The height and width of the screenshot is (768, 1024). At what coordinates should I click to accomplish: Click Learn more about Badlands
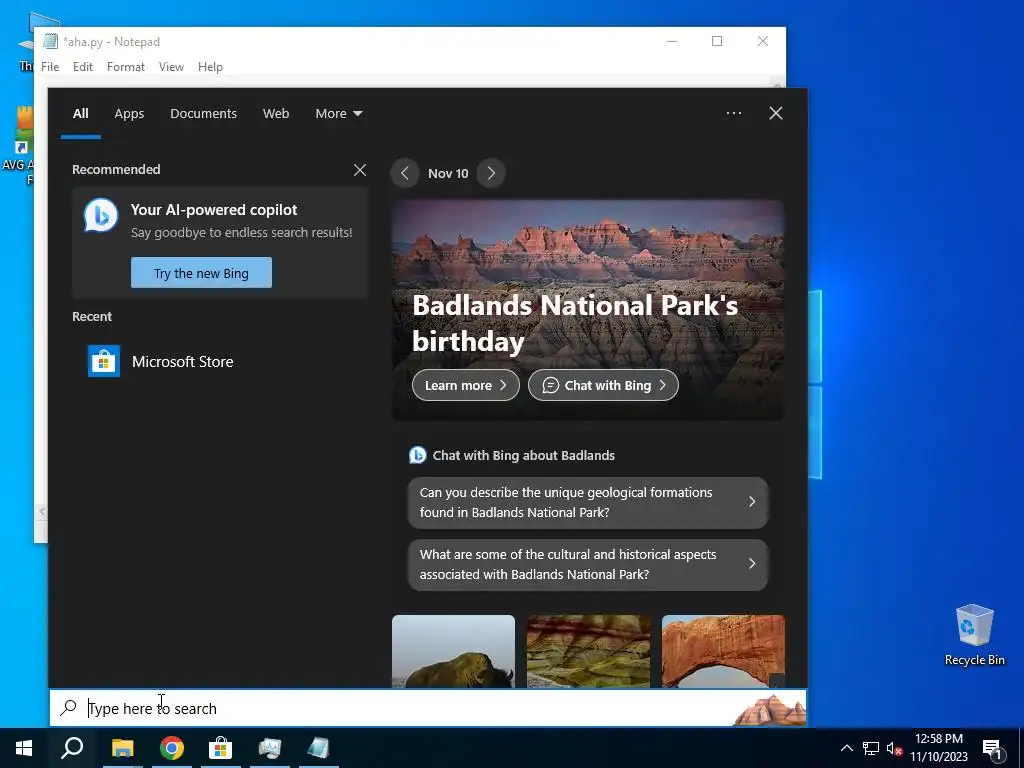click(466, 385)
